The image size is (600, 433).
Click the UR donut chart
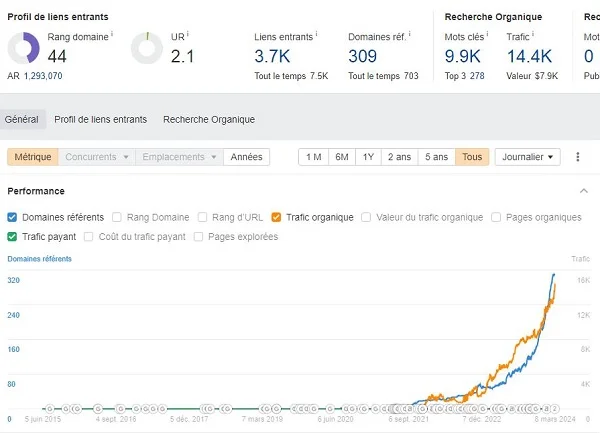147,48
